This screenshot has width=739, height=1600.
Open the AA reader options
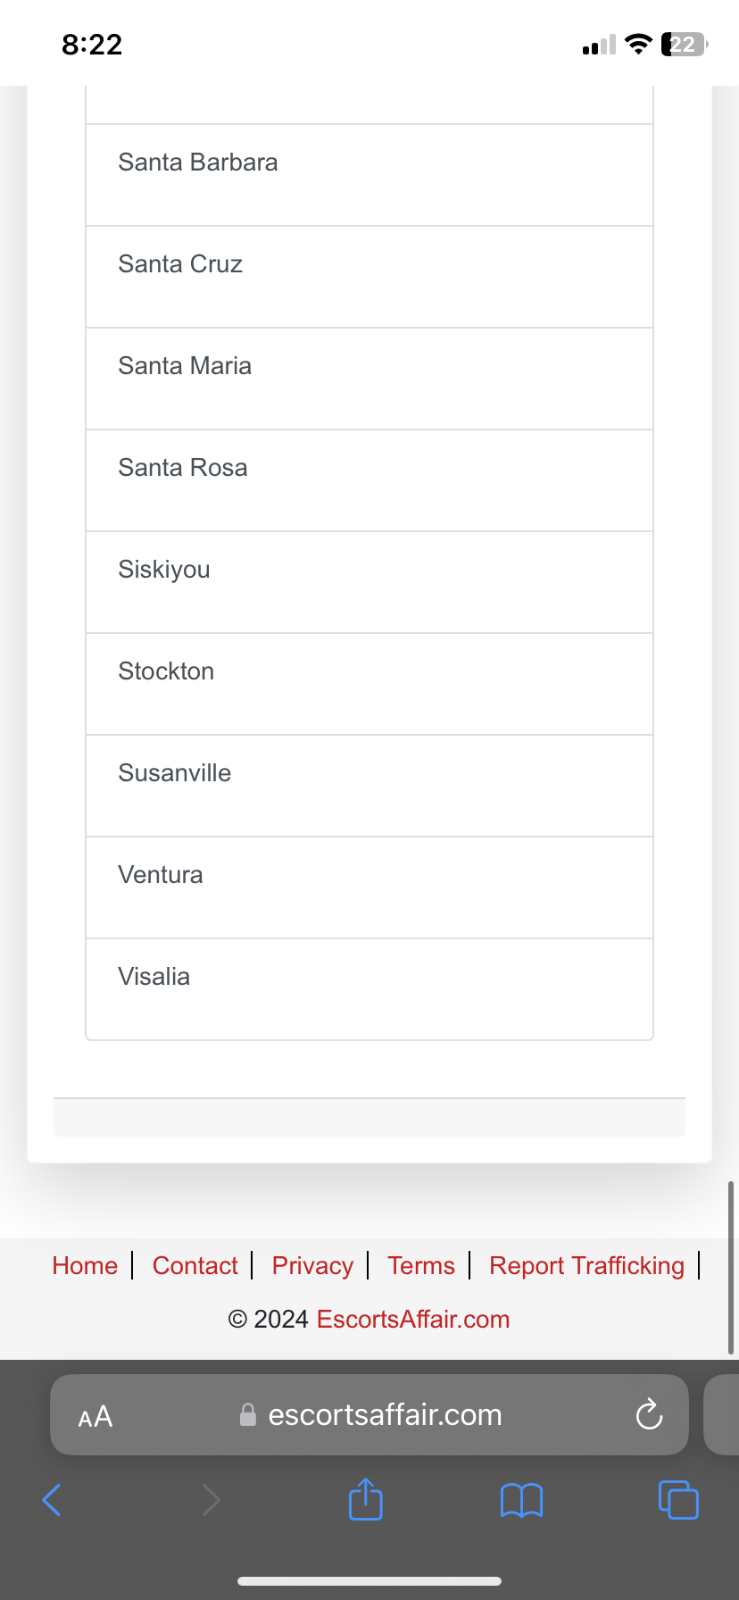95,1416
